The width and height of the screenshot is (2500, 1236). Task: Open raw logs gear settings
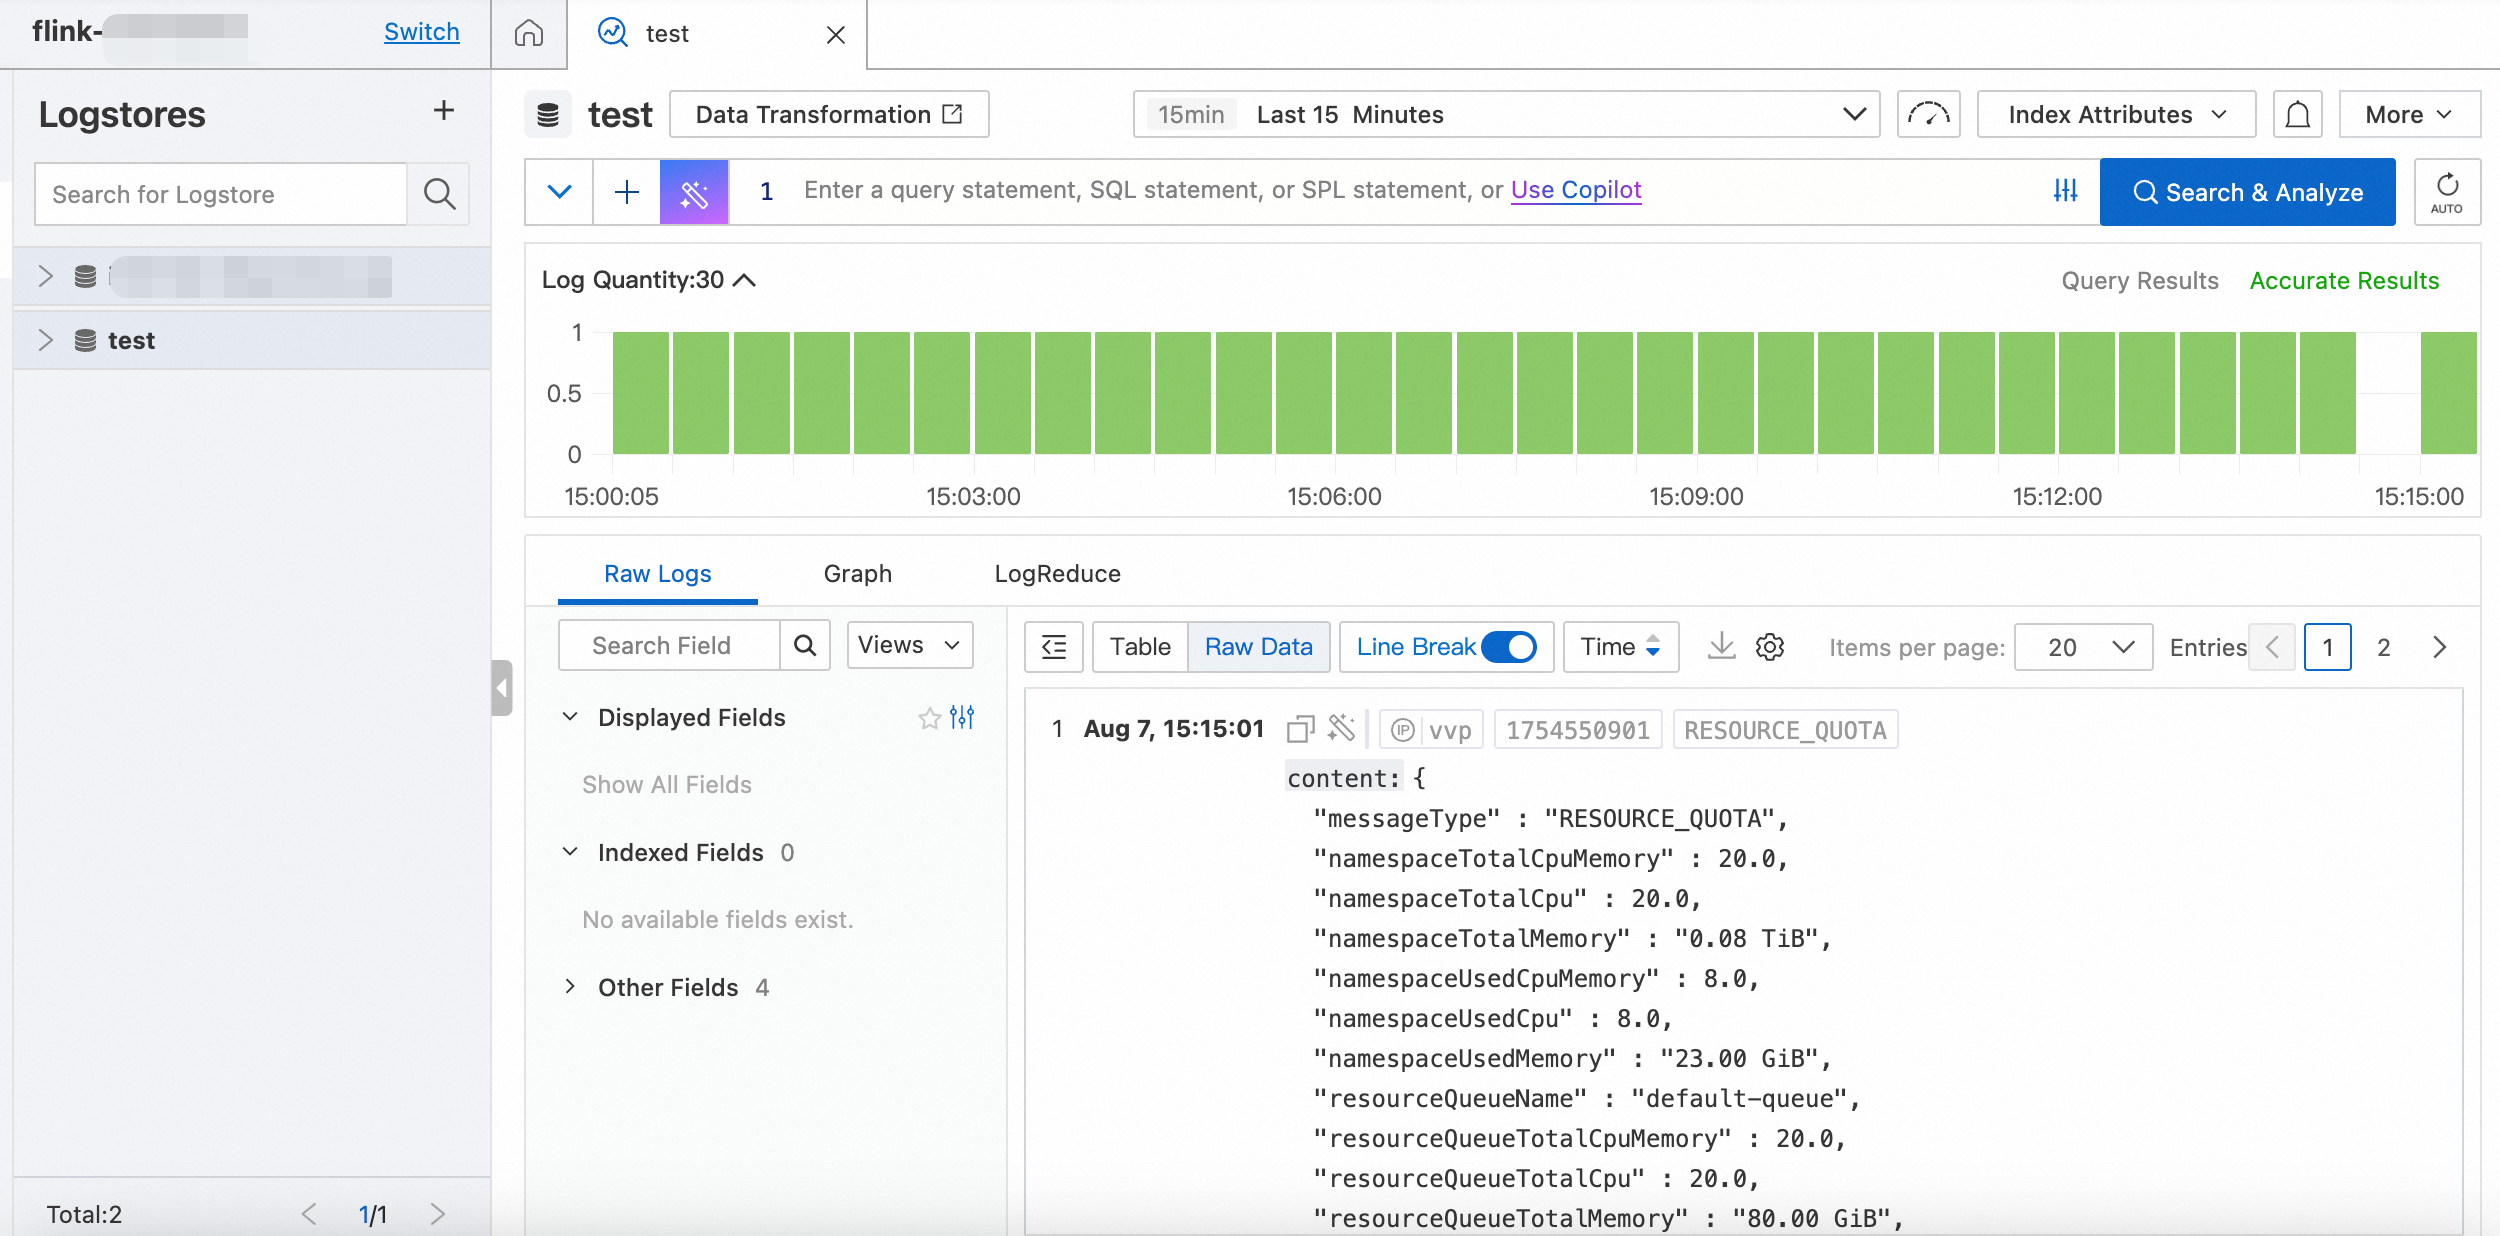click(x=1770, y=647)
